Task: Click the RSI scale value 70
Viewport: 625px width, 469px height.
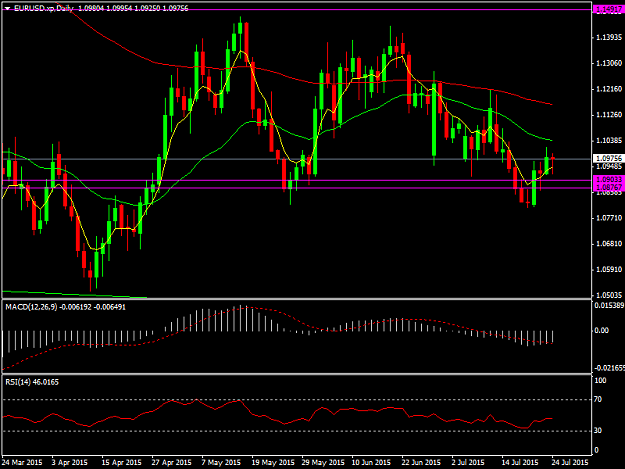Action: [598, 399]
